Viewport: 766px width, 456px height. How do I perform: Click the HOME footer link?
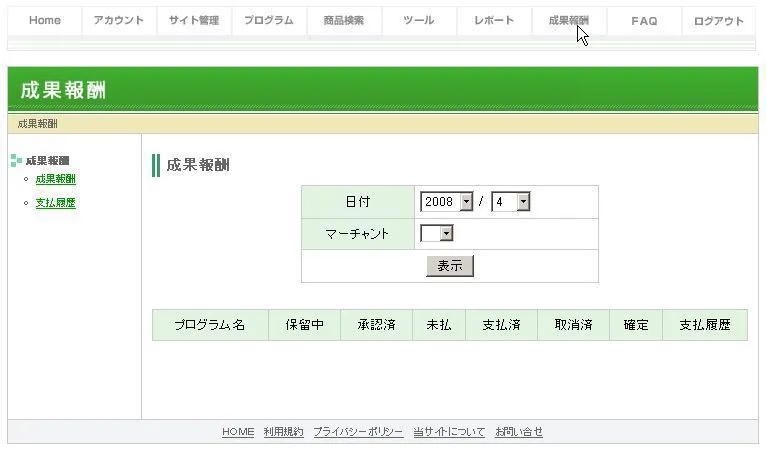pyautogui.click(x=238, y=432)
